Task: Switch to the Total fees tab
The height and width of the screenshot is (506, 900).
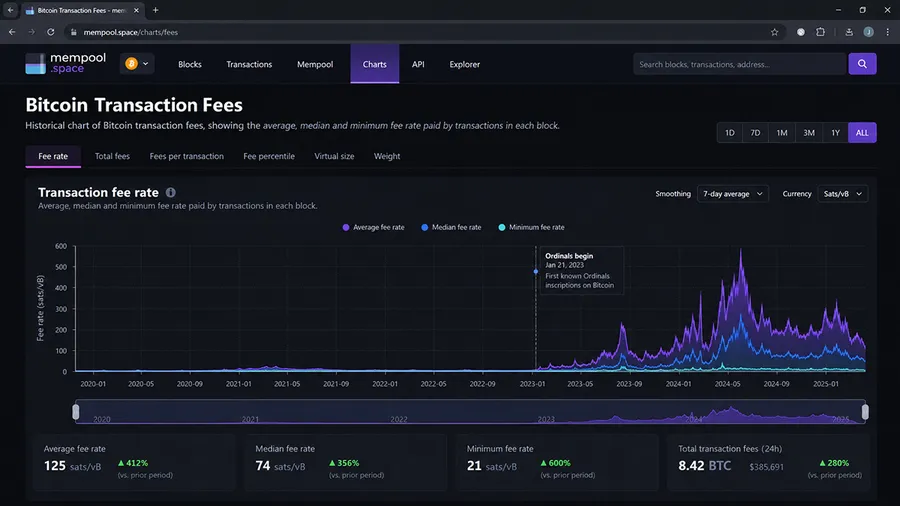Action: click(112, 156)
